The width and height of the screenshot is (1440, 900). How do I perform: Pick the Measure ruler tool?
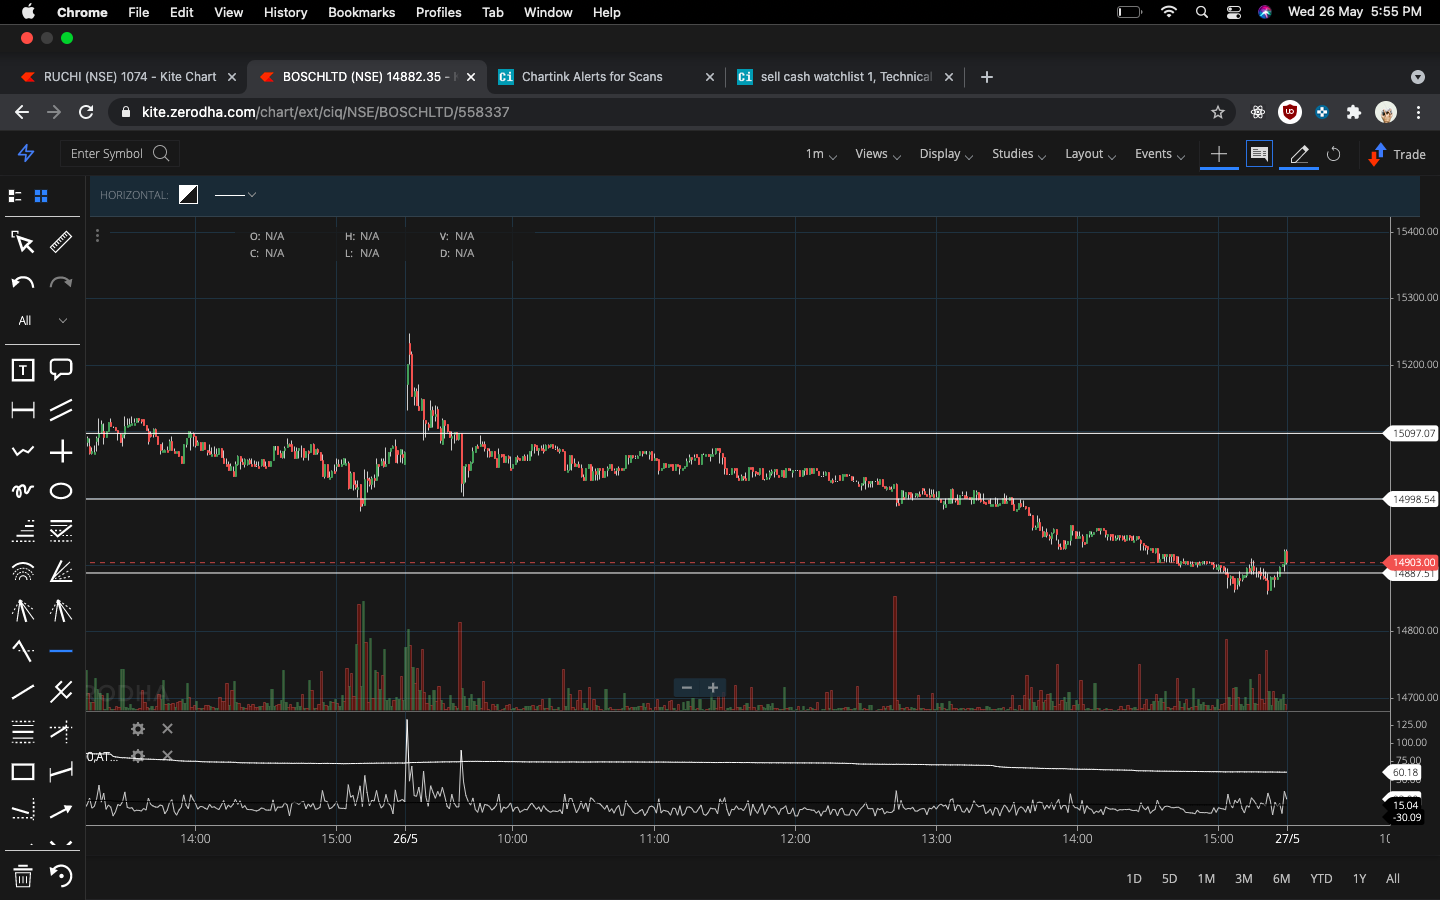coord(60,242)
